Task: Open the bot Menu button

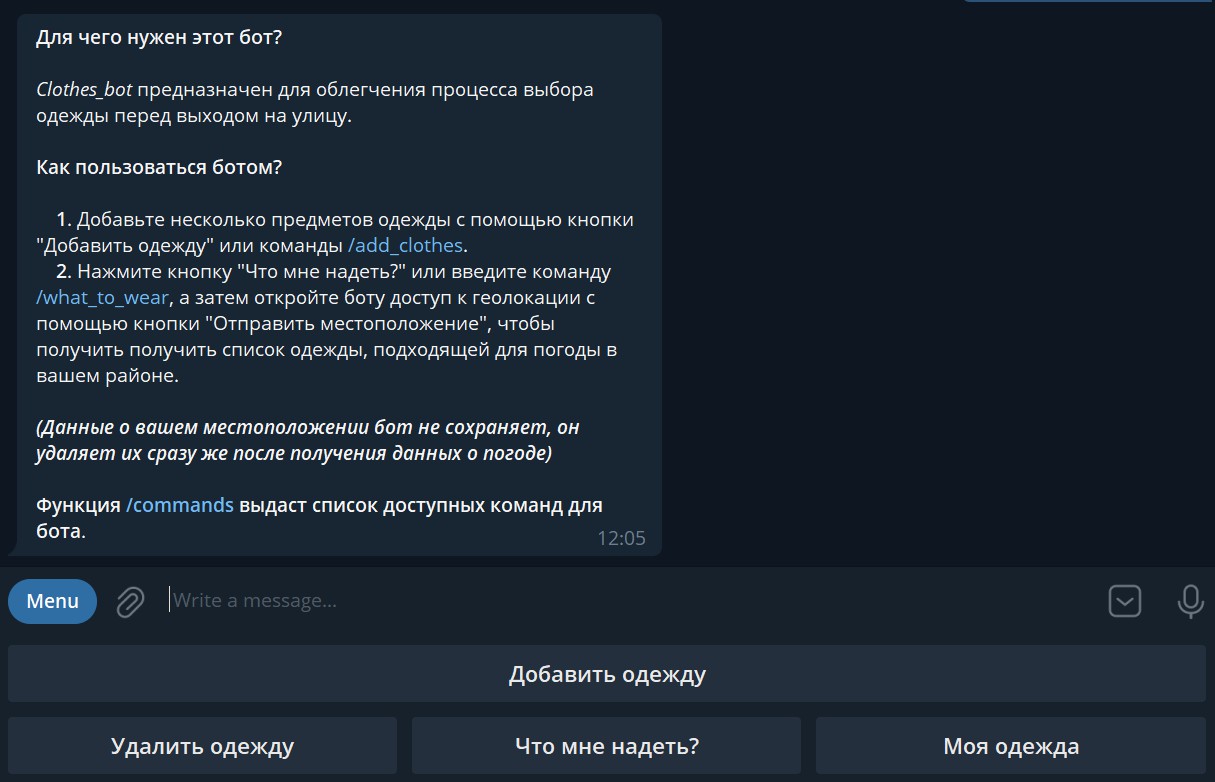Action: (x=52, y=601)
